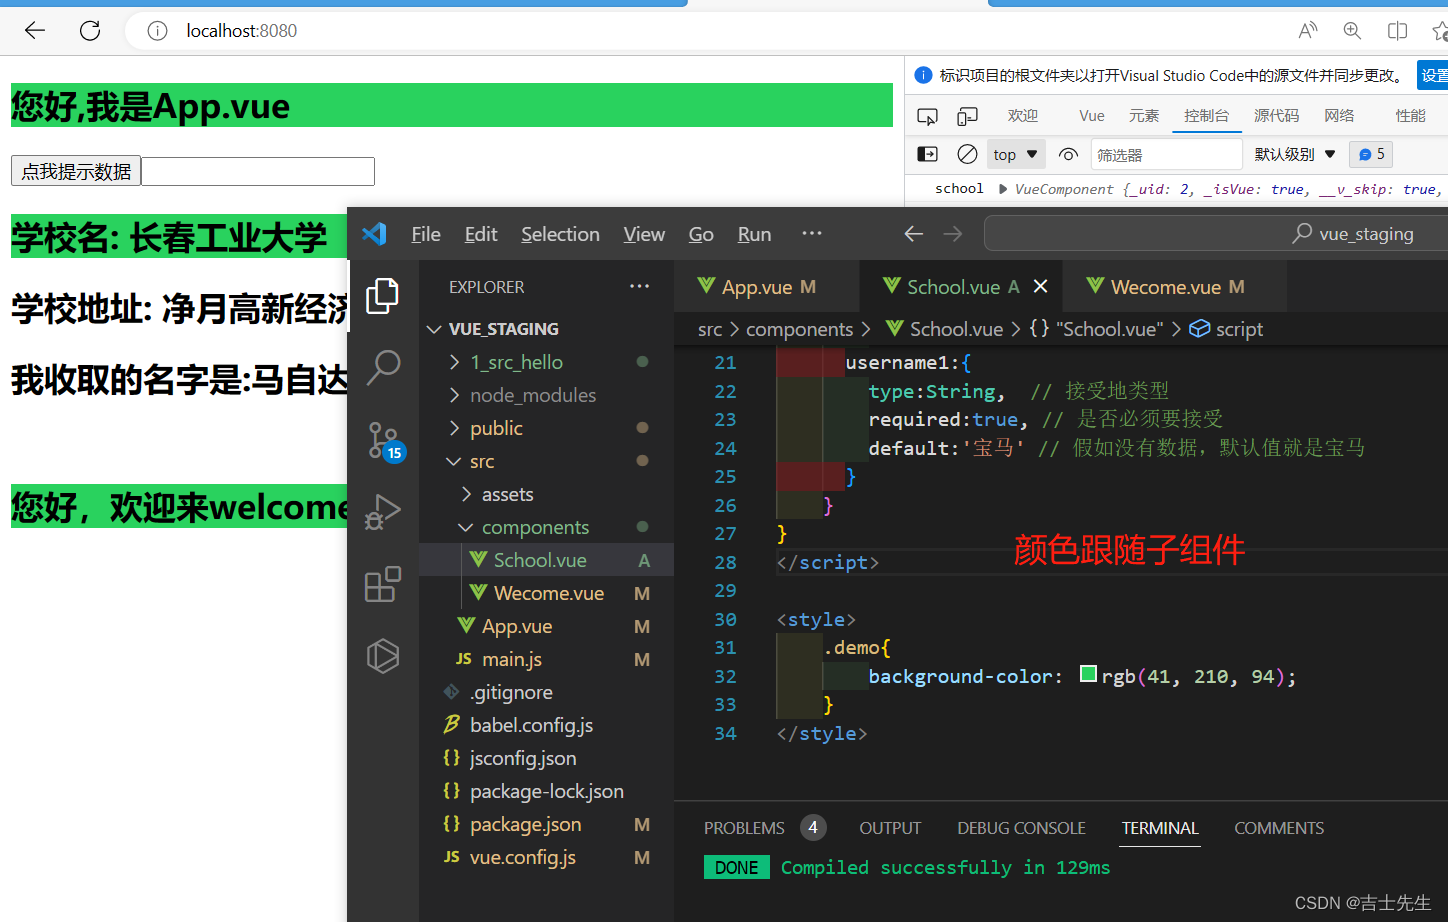Open the 默认级别 log level dropdown
The height and width of the screenshot is (922, 1448).
[1295, 154]
